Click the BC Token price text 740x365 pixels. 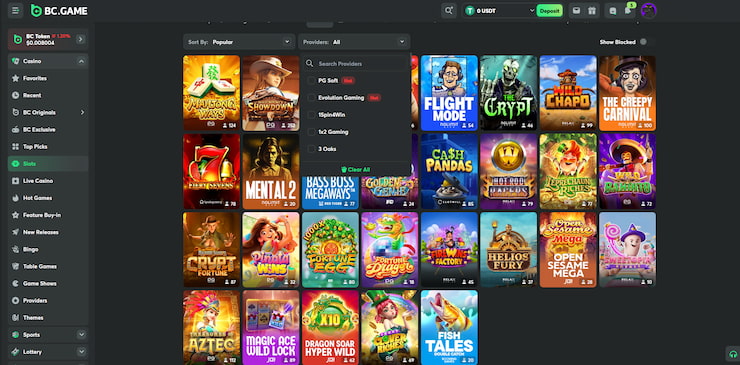point(41,42)
